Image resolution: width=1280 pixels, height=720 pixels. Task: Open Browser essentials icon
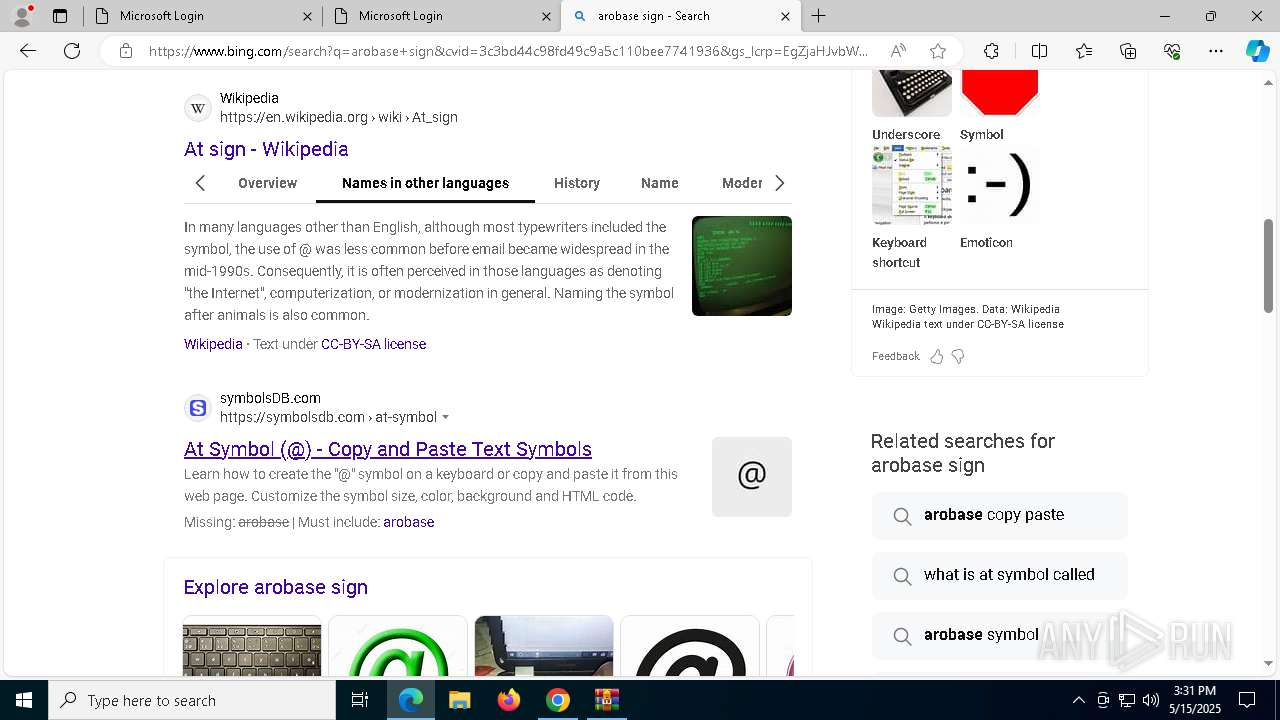[x=1172, y=51]
